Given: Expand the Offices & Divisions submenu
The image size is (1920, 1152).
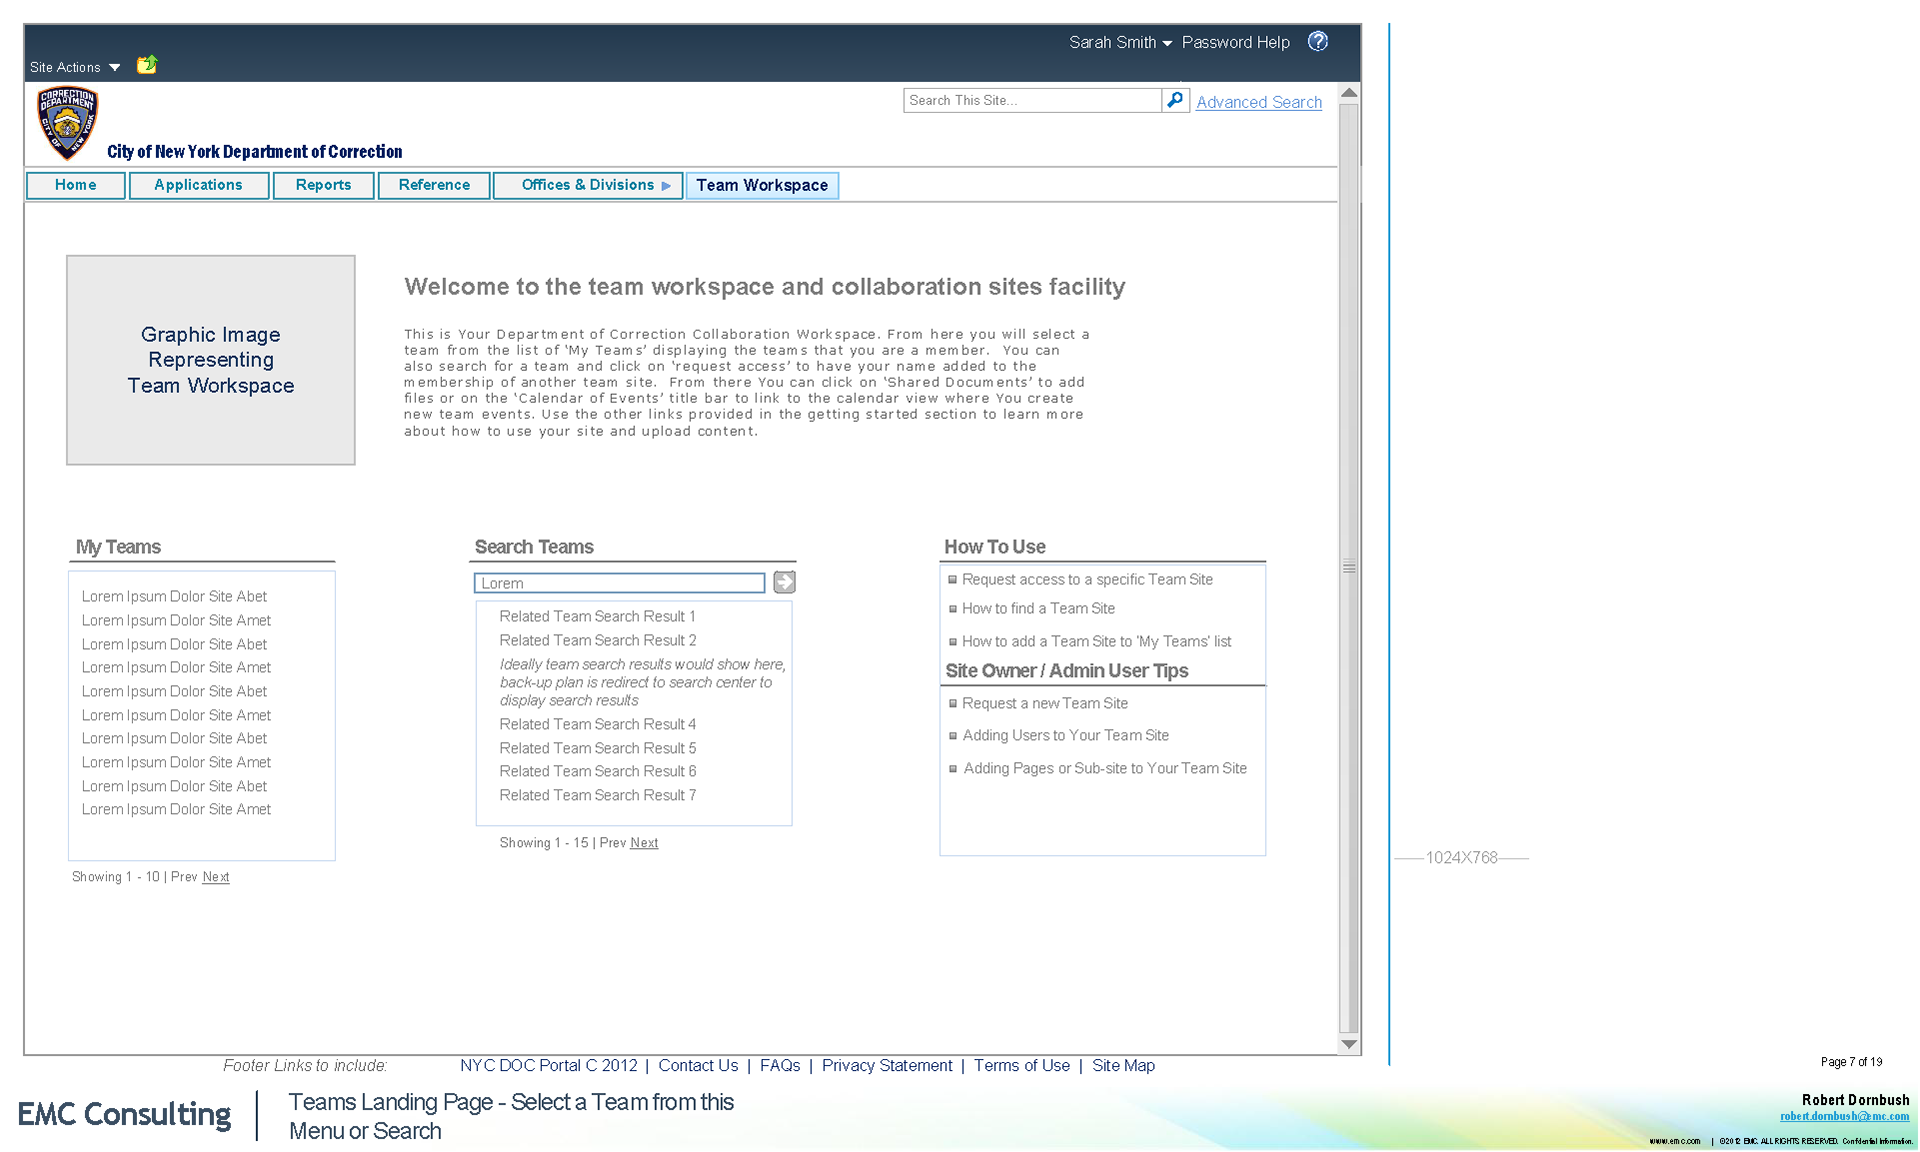Looking at the screenshot, I should 666,185.
